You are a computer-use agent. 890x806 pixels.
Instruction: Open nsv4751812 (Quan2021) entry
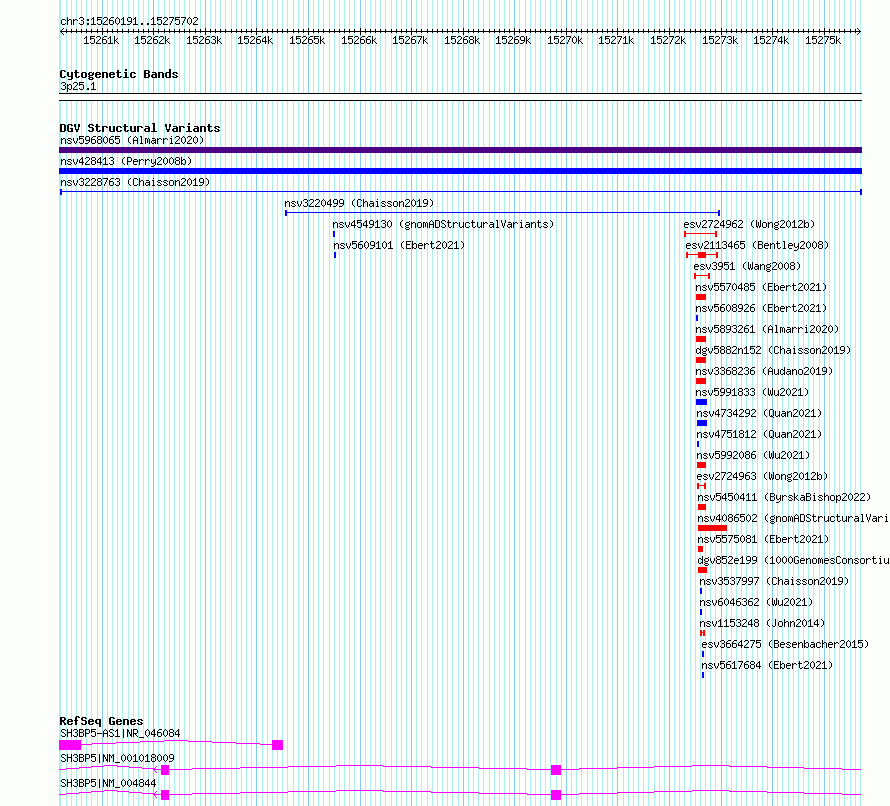759,434
